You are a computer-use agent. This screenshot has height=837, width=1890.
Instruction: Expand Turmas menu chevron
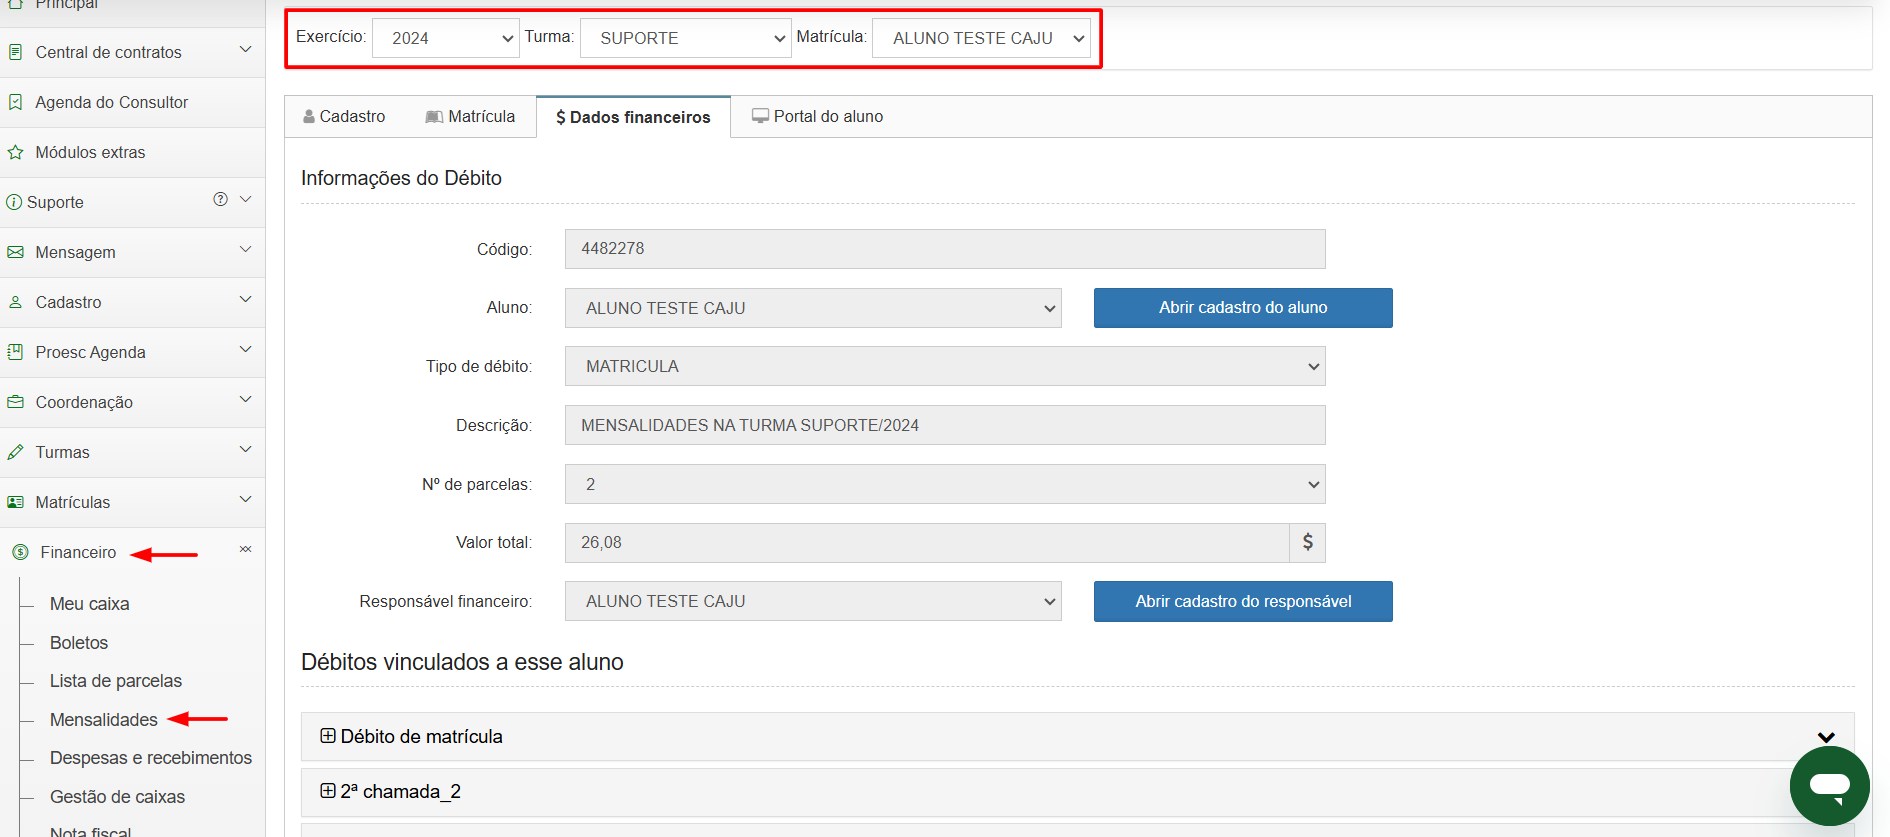pos(245,449)
